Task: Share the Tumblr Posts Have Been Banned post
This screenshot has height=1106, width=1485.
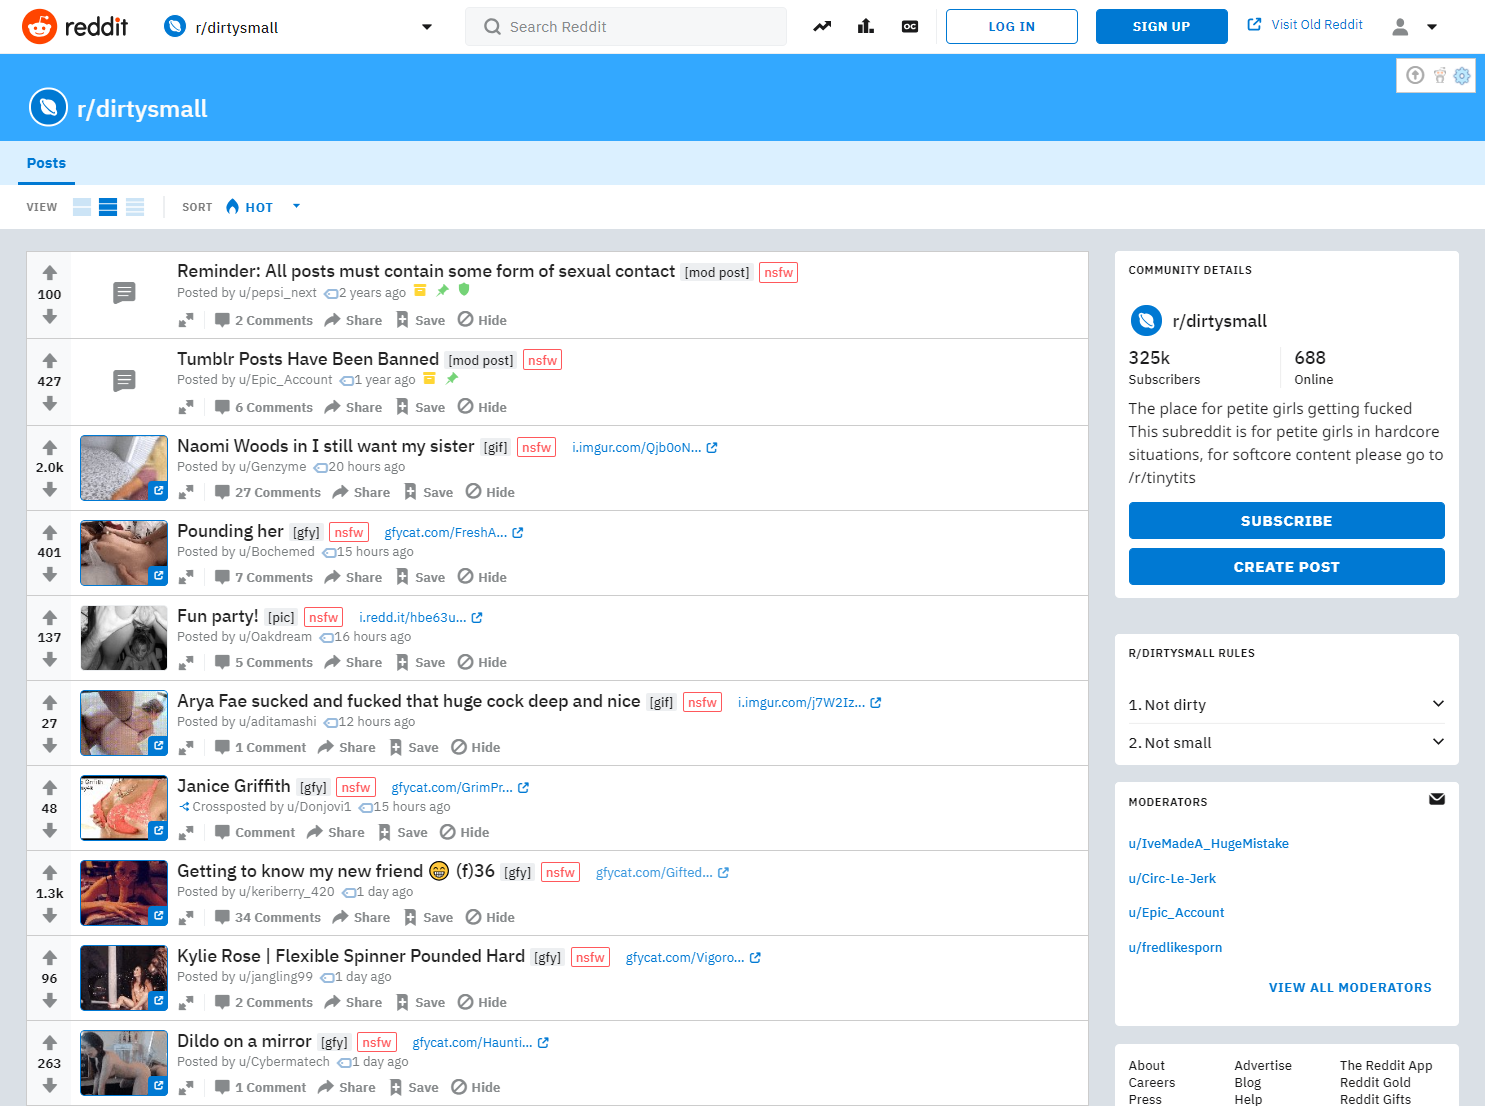Action: tap(353, 407)
